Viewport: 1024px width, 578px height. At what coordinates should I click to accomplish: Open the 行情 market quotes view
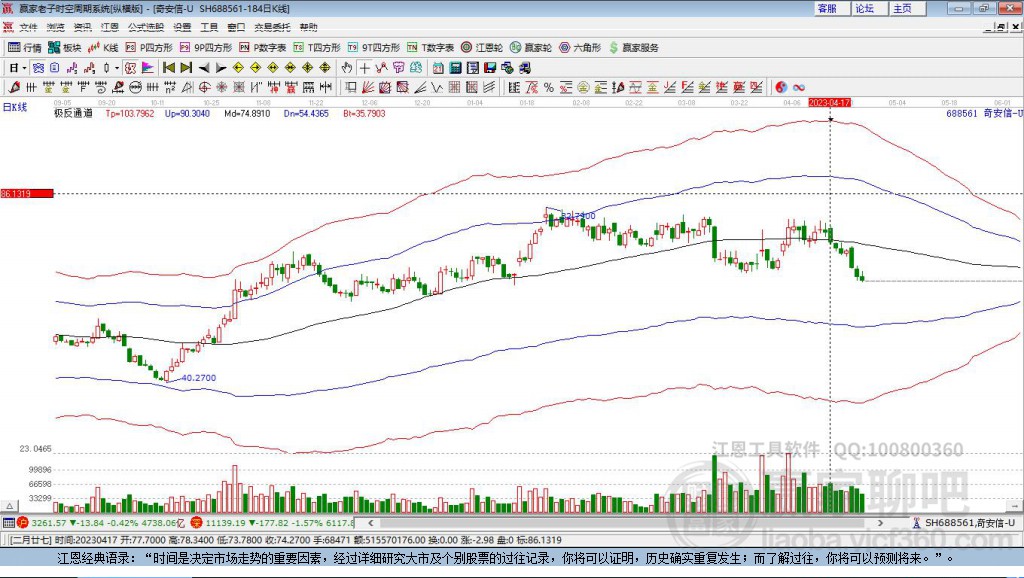[x=25, y=47]
